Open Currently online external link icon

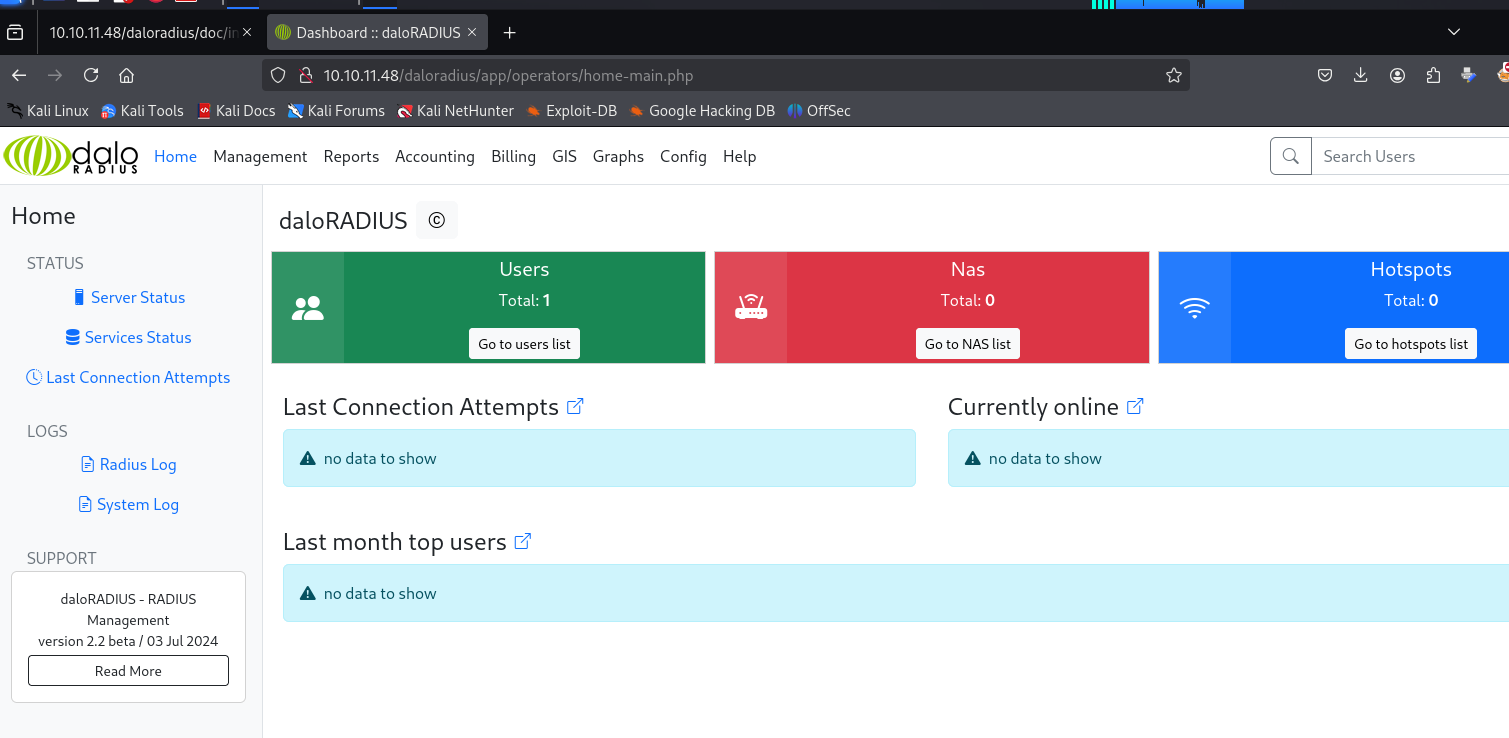tap(1135, 407)
